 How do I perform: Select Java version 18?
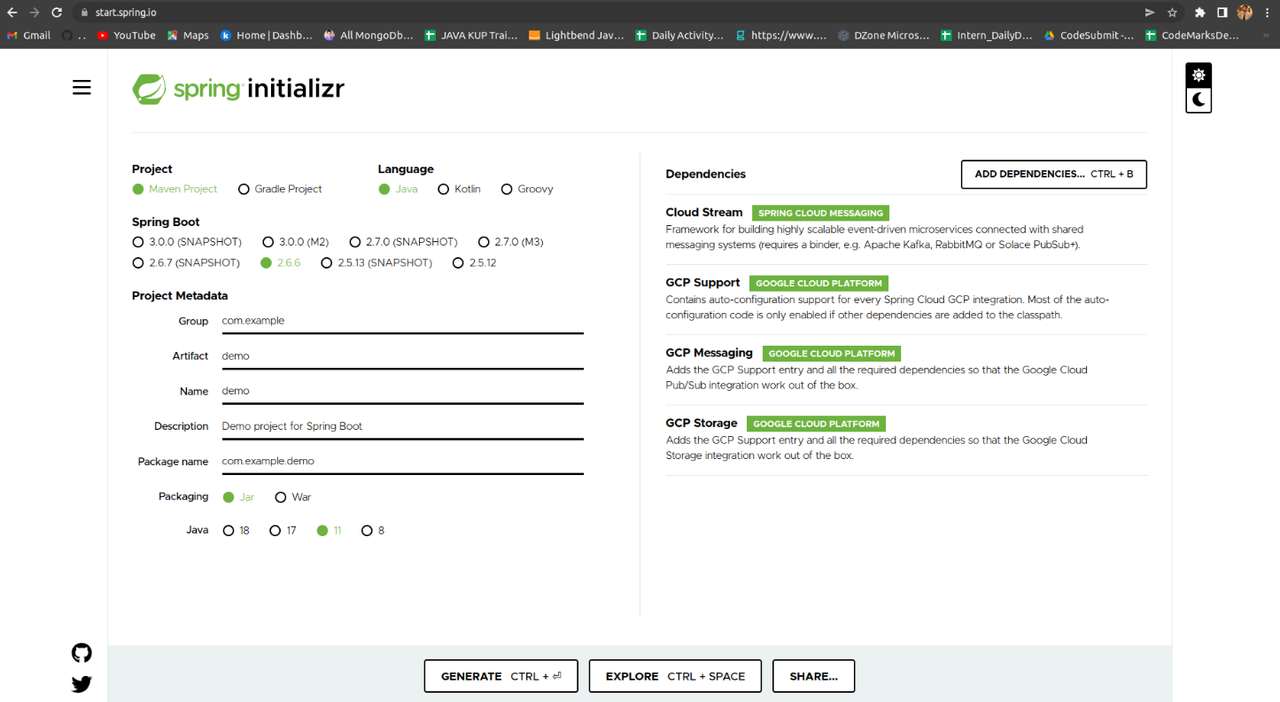tap(236, 531)
